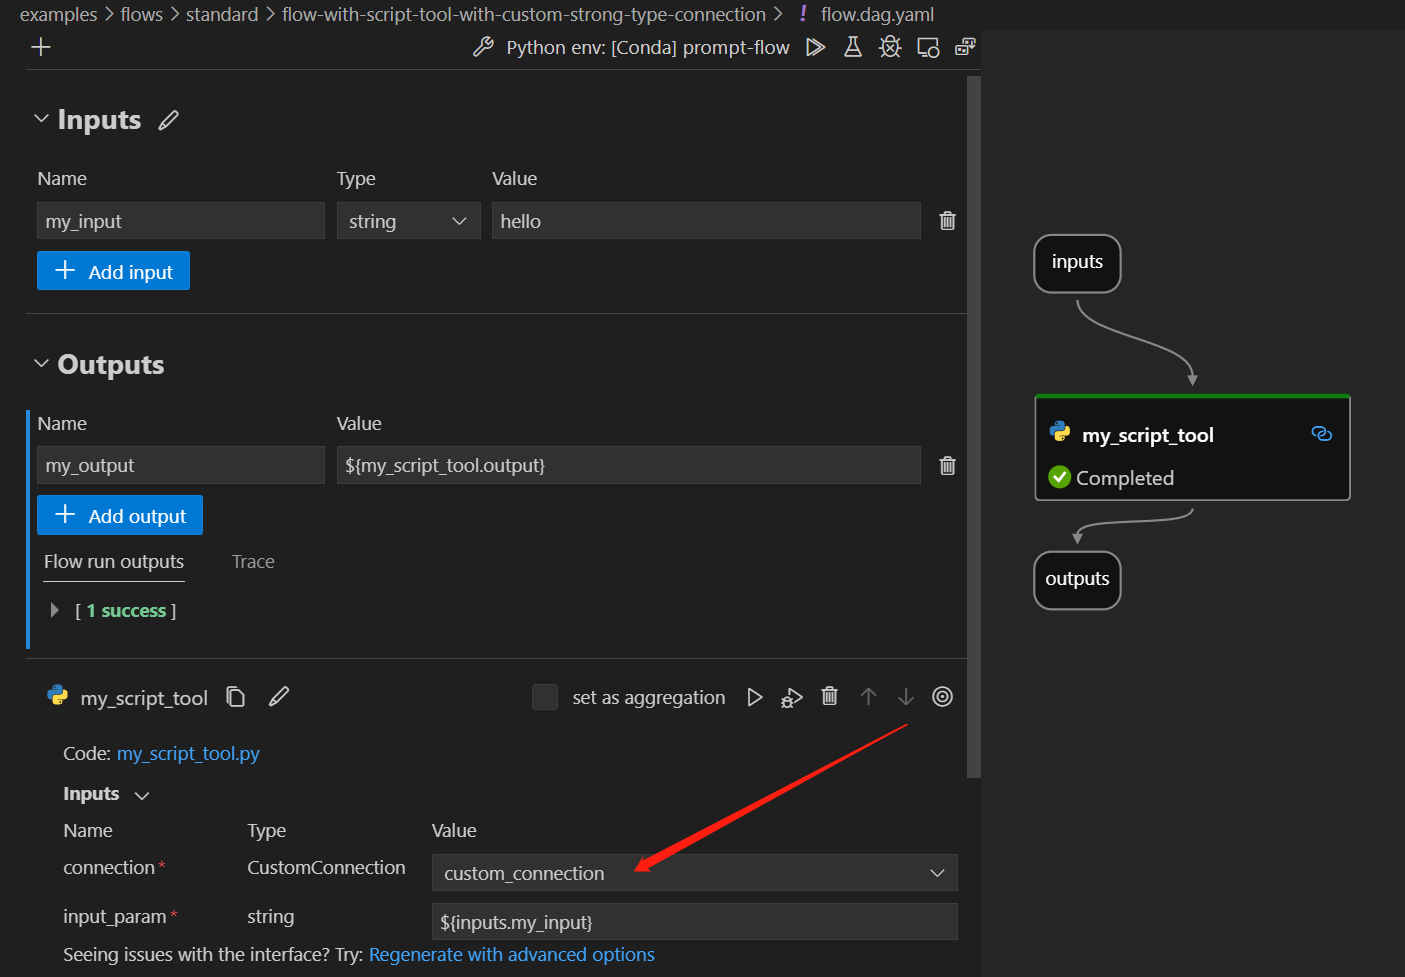Click the flask test icon in toolbar
The image size is (1405, 977).
click(x=853, y=47)
